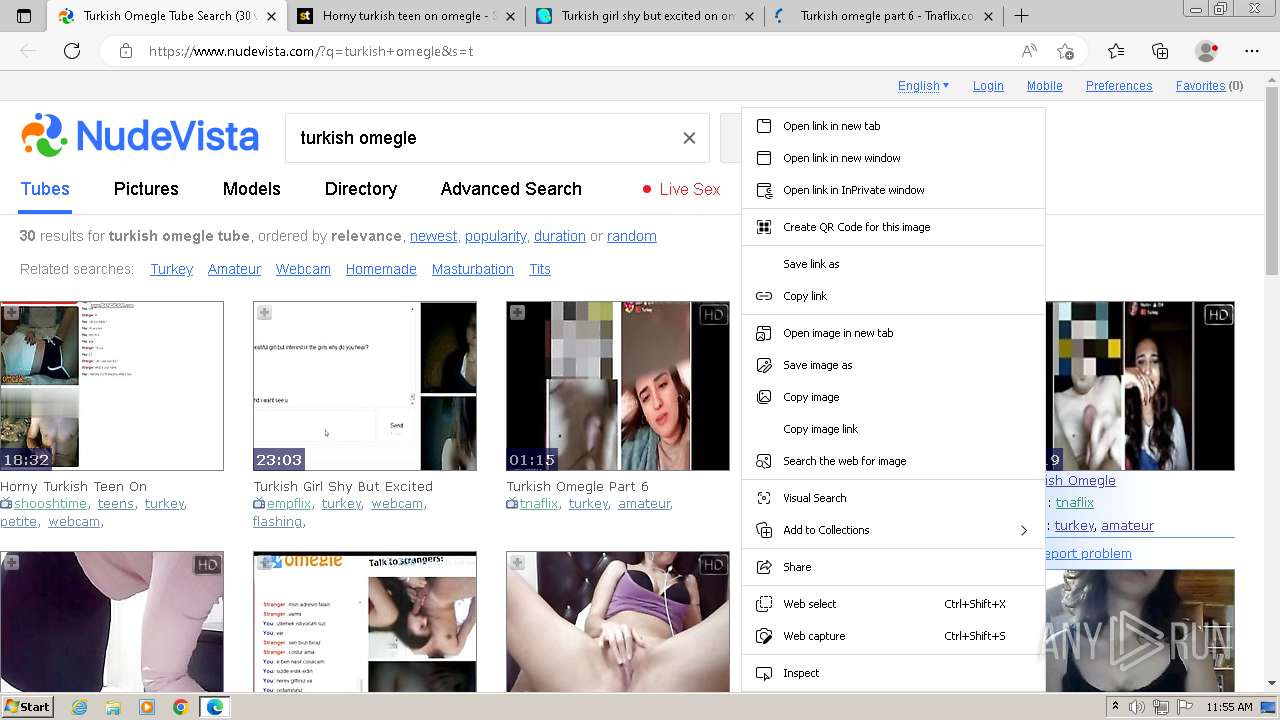
Task: Select Copy image link
Action: pyautogui.click(x=893, y=429)
